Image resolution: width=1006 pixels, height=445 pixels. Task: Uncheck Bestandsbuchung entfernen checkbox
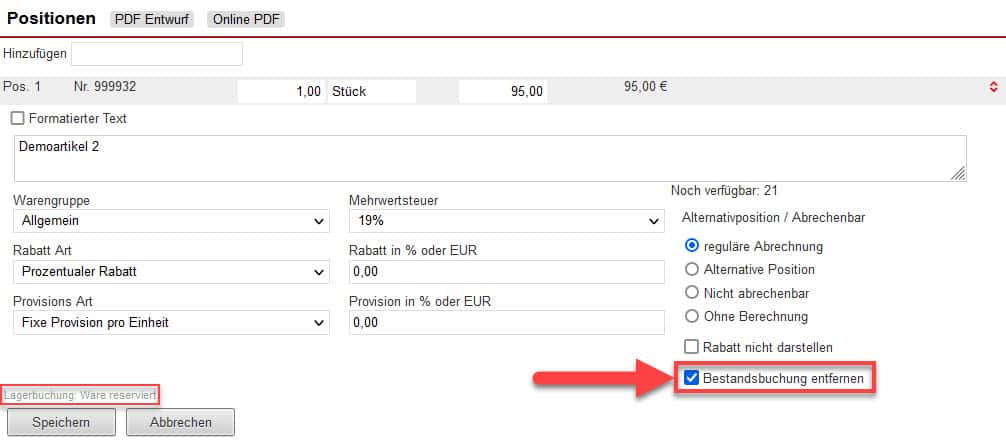(691, 378)
